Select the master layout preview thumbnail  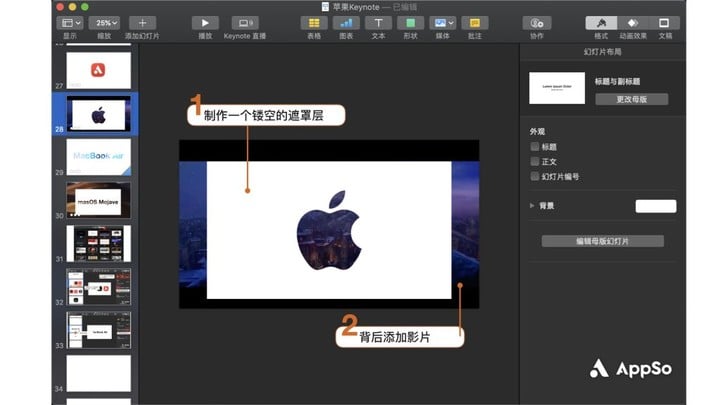(x=557, y=88)
